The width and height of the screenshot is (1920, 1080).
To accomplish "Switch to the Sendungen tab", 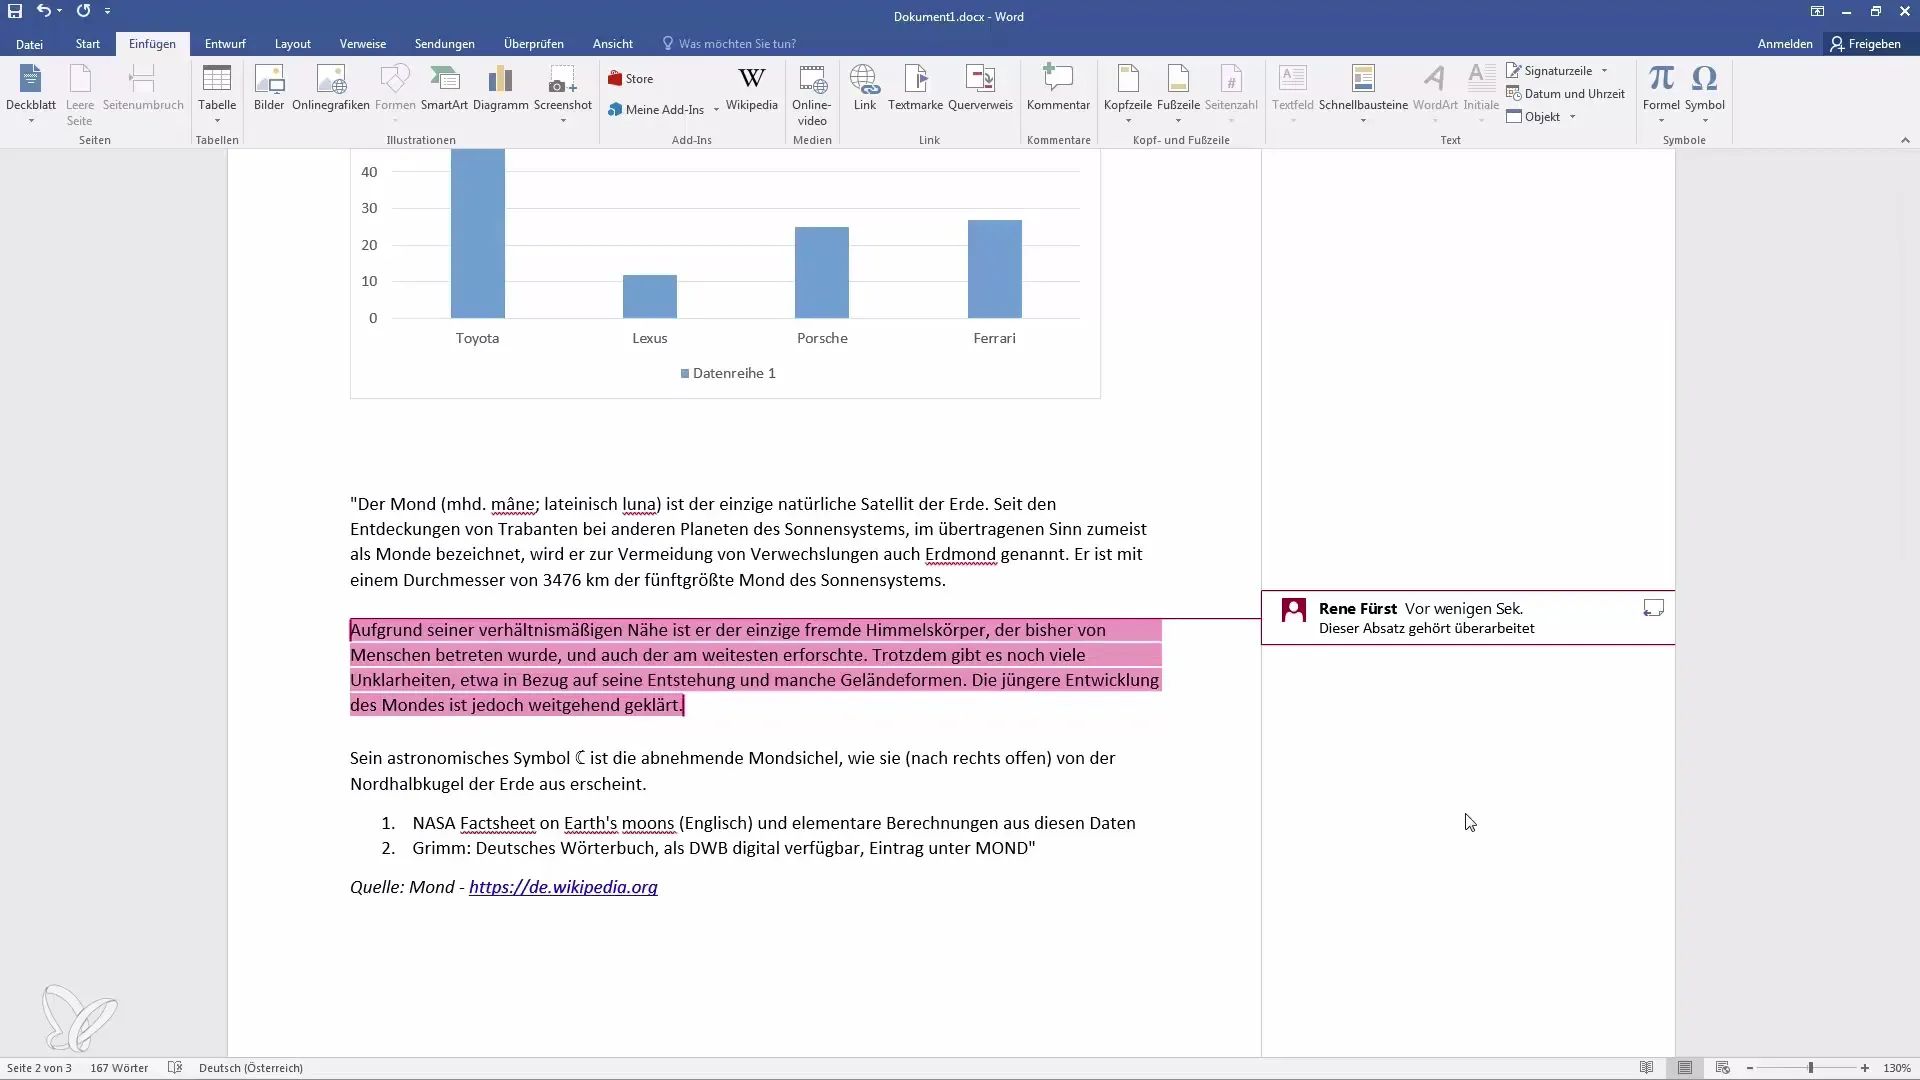I will (x=445, y=44).
